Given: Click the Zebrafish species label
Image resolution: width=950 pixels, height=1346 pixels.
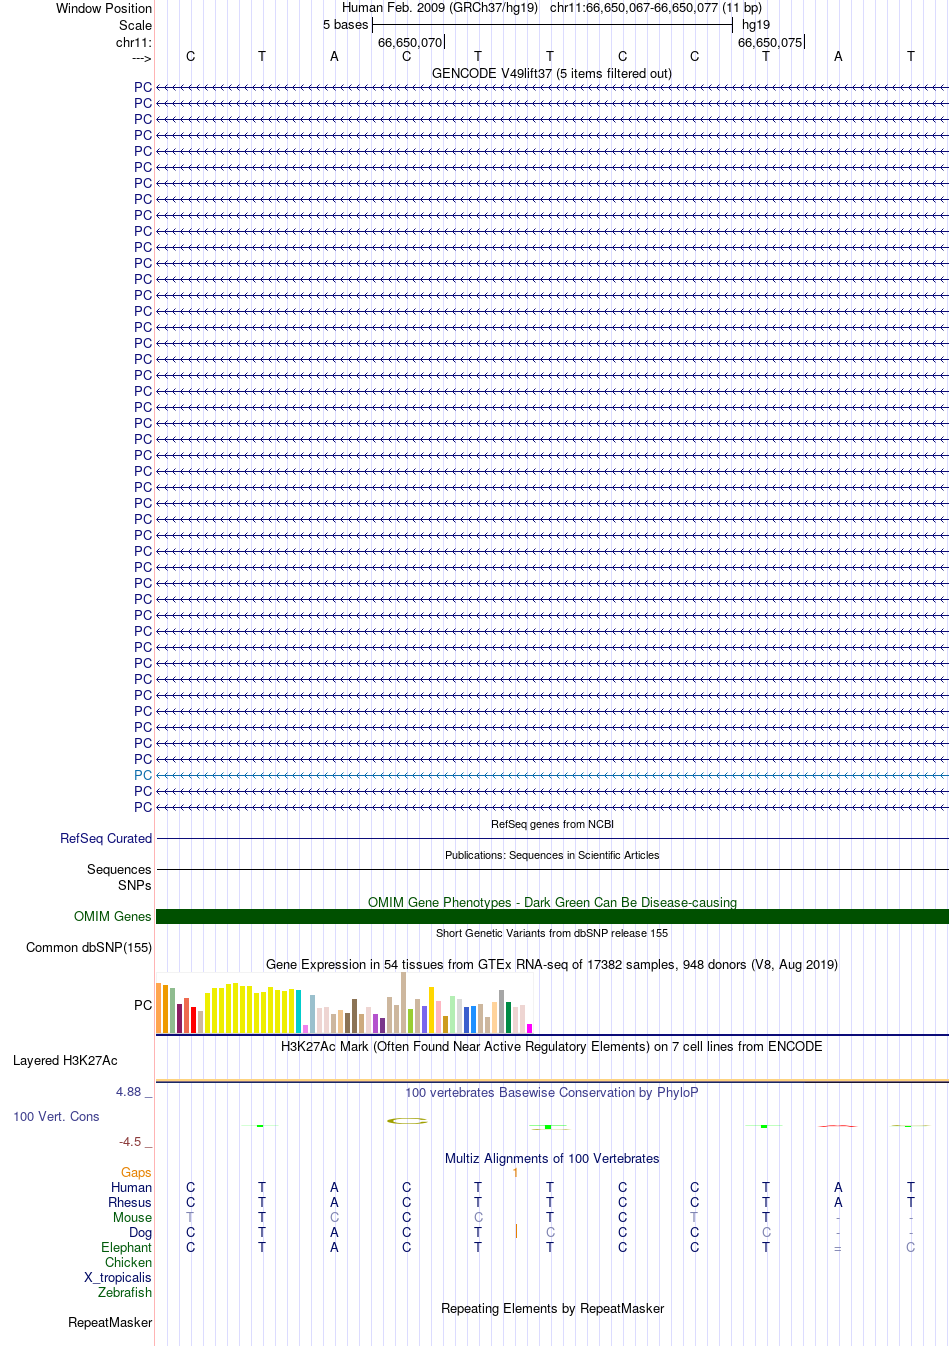Looking at the screenshot, I should (125, 1292).
